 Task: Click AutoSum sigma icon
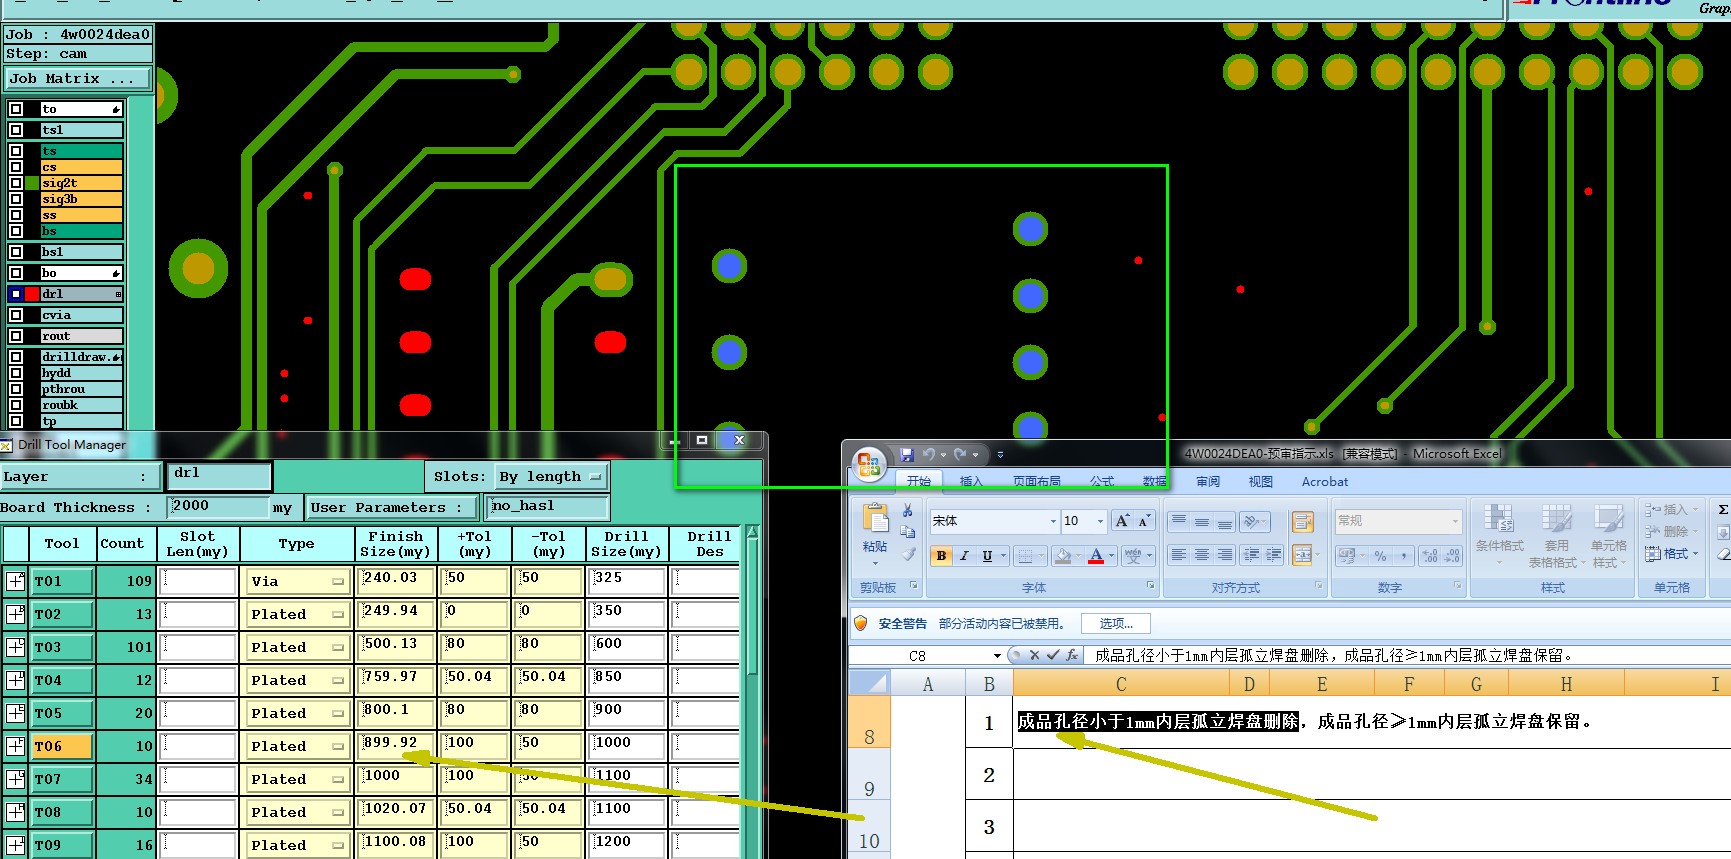point(1723,510)
